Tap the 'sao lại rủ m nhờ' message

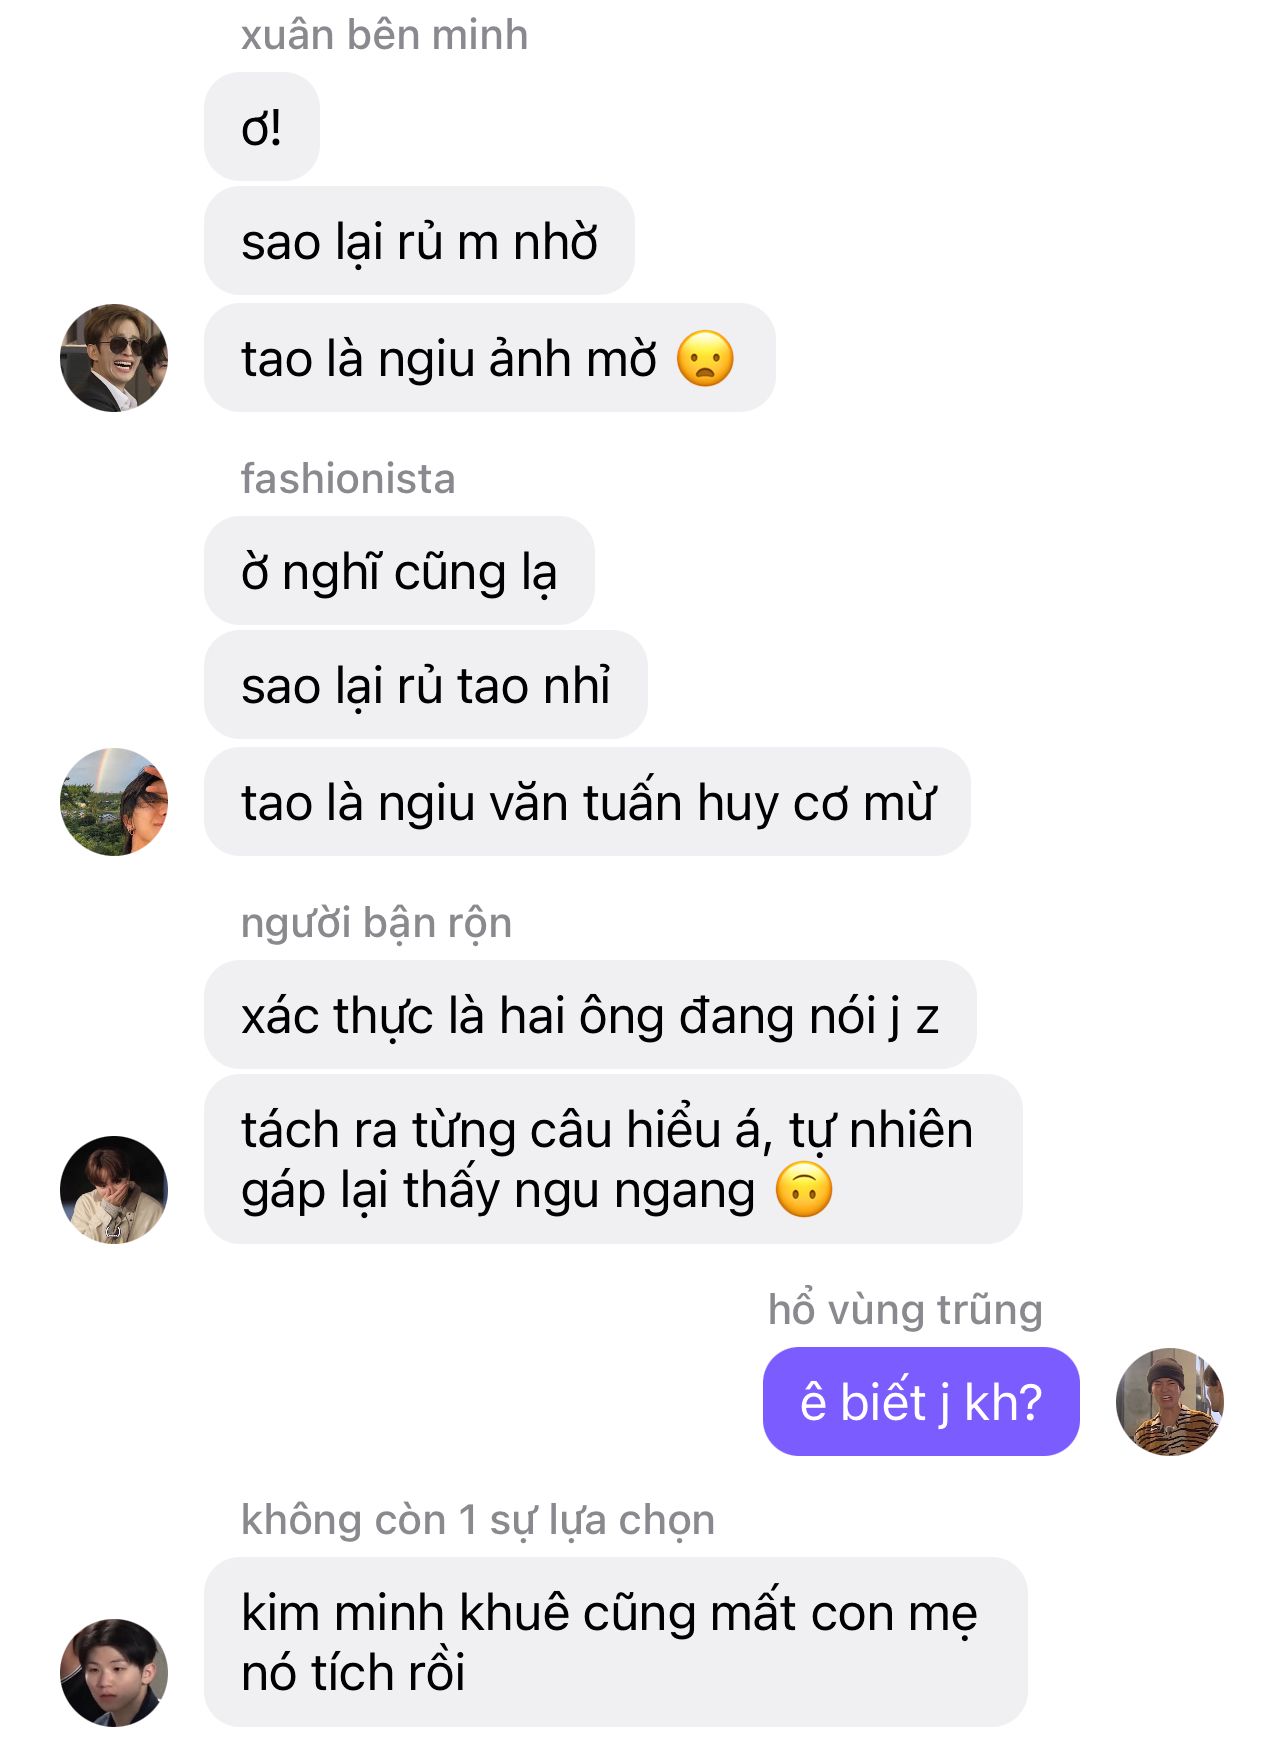[419, 241]
